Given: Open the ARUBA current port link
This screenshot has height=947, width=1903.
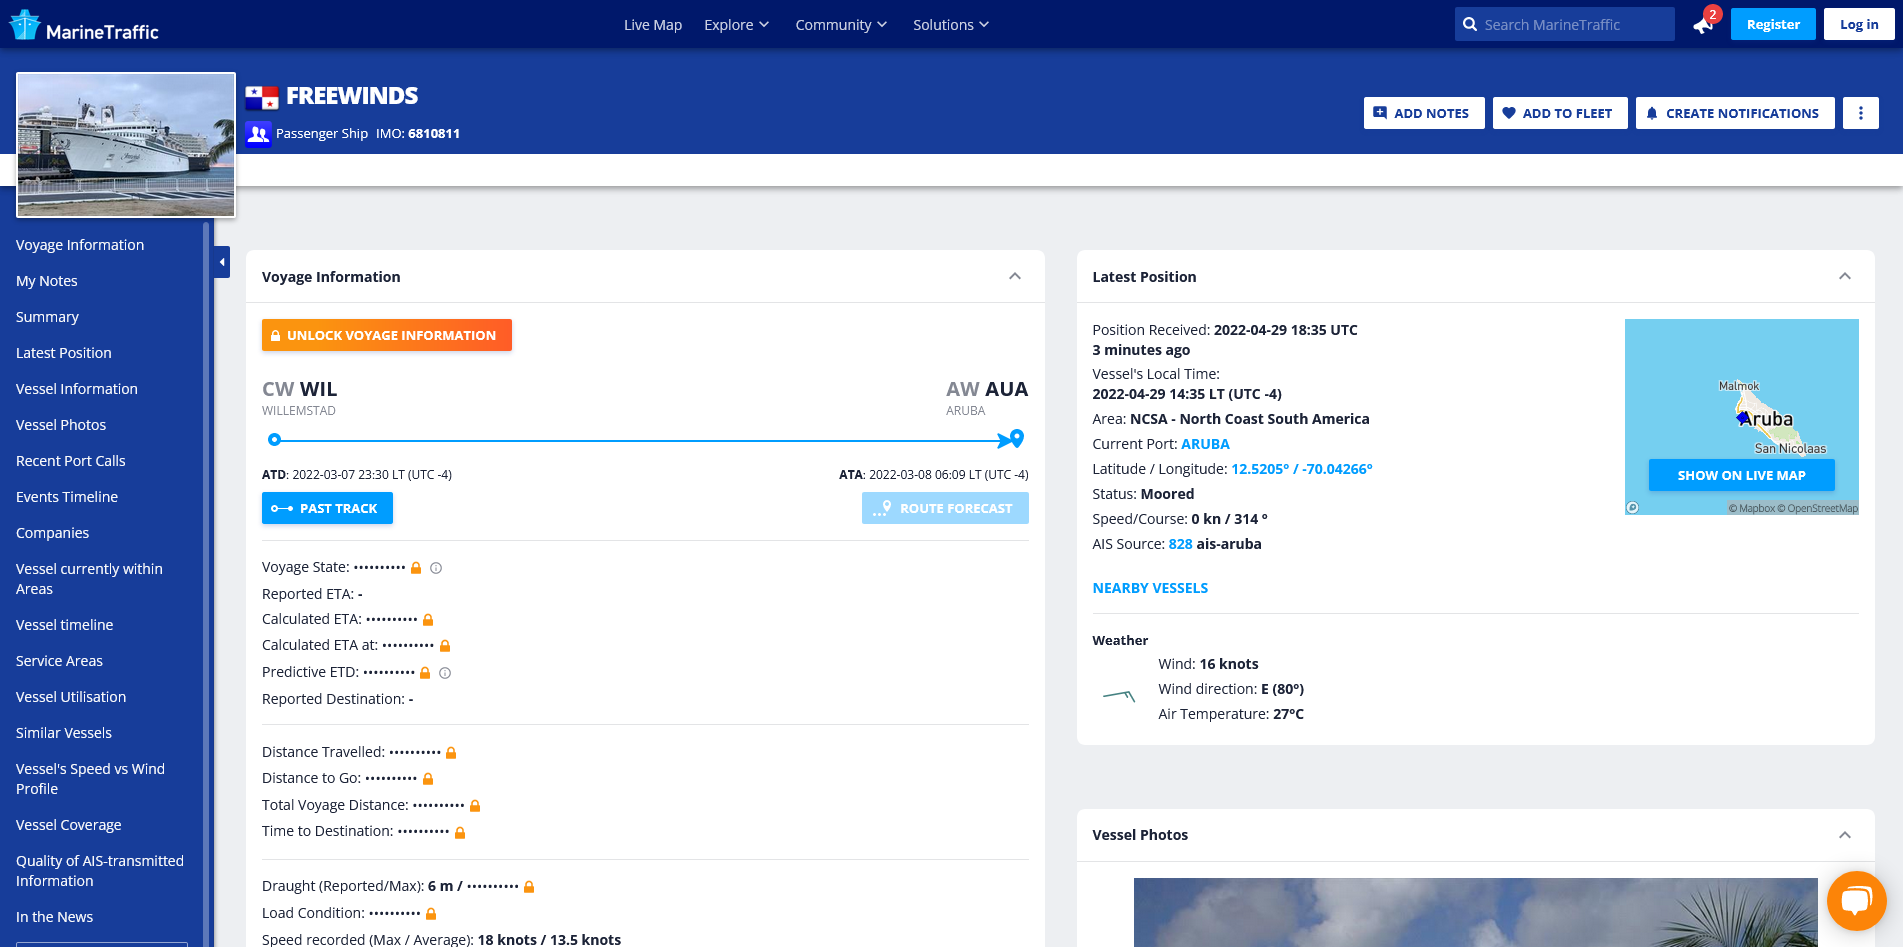Looking at the screenshot, I should (x=1205, y=444).
